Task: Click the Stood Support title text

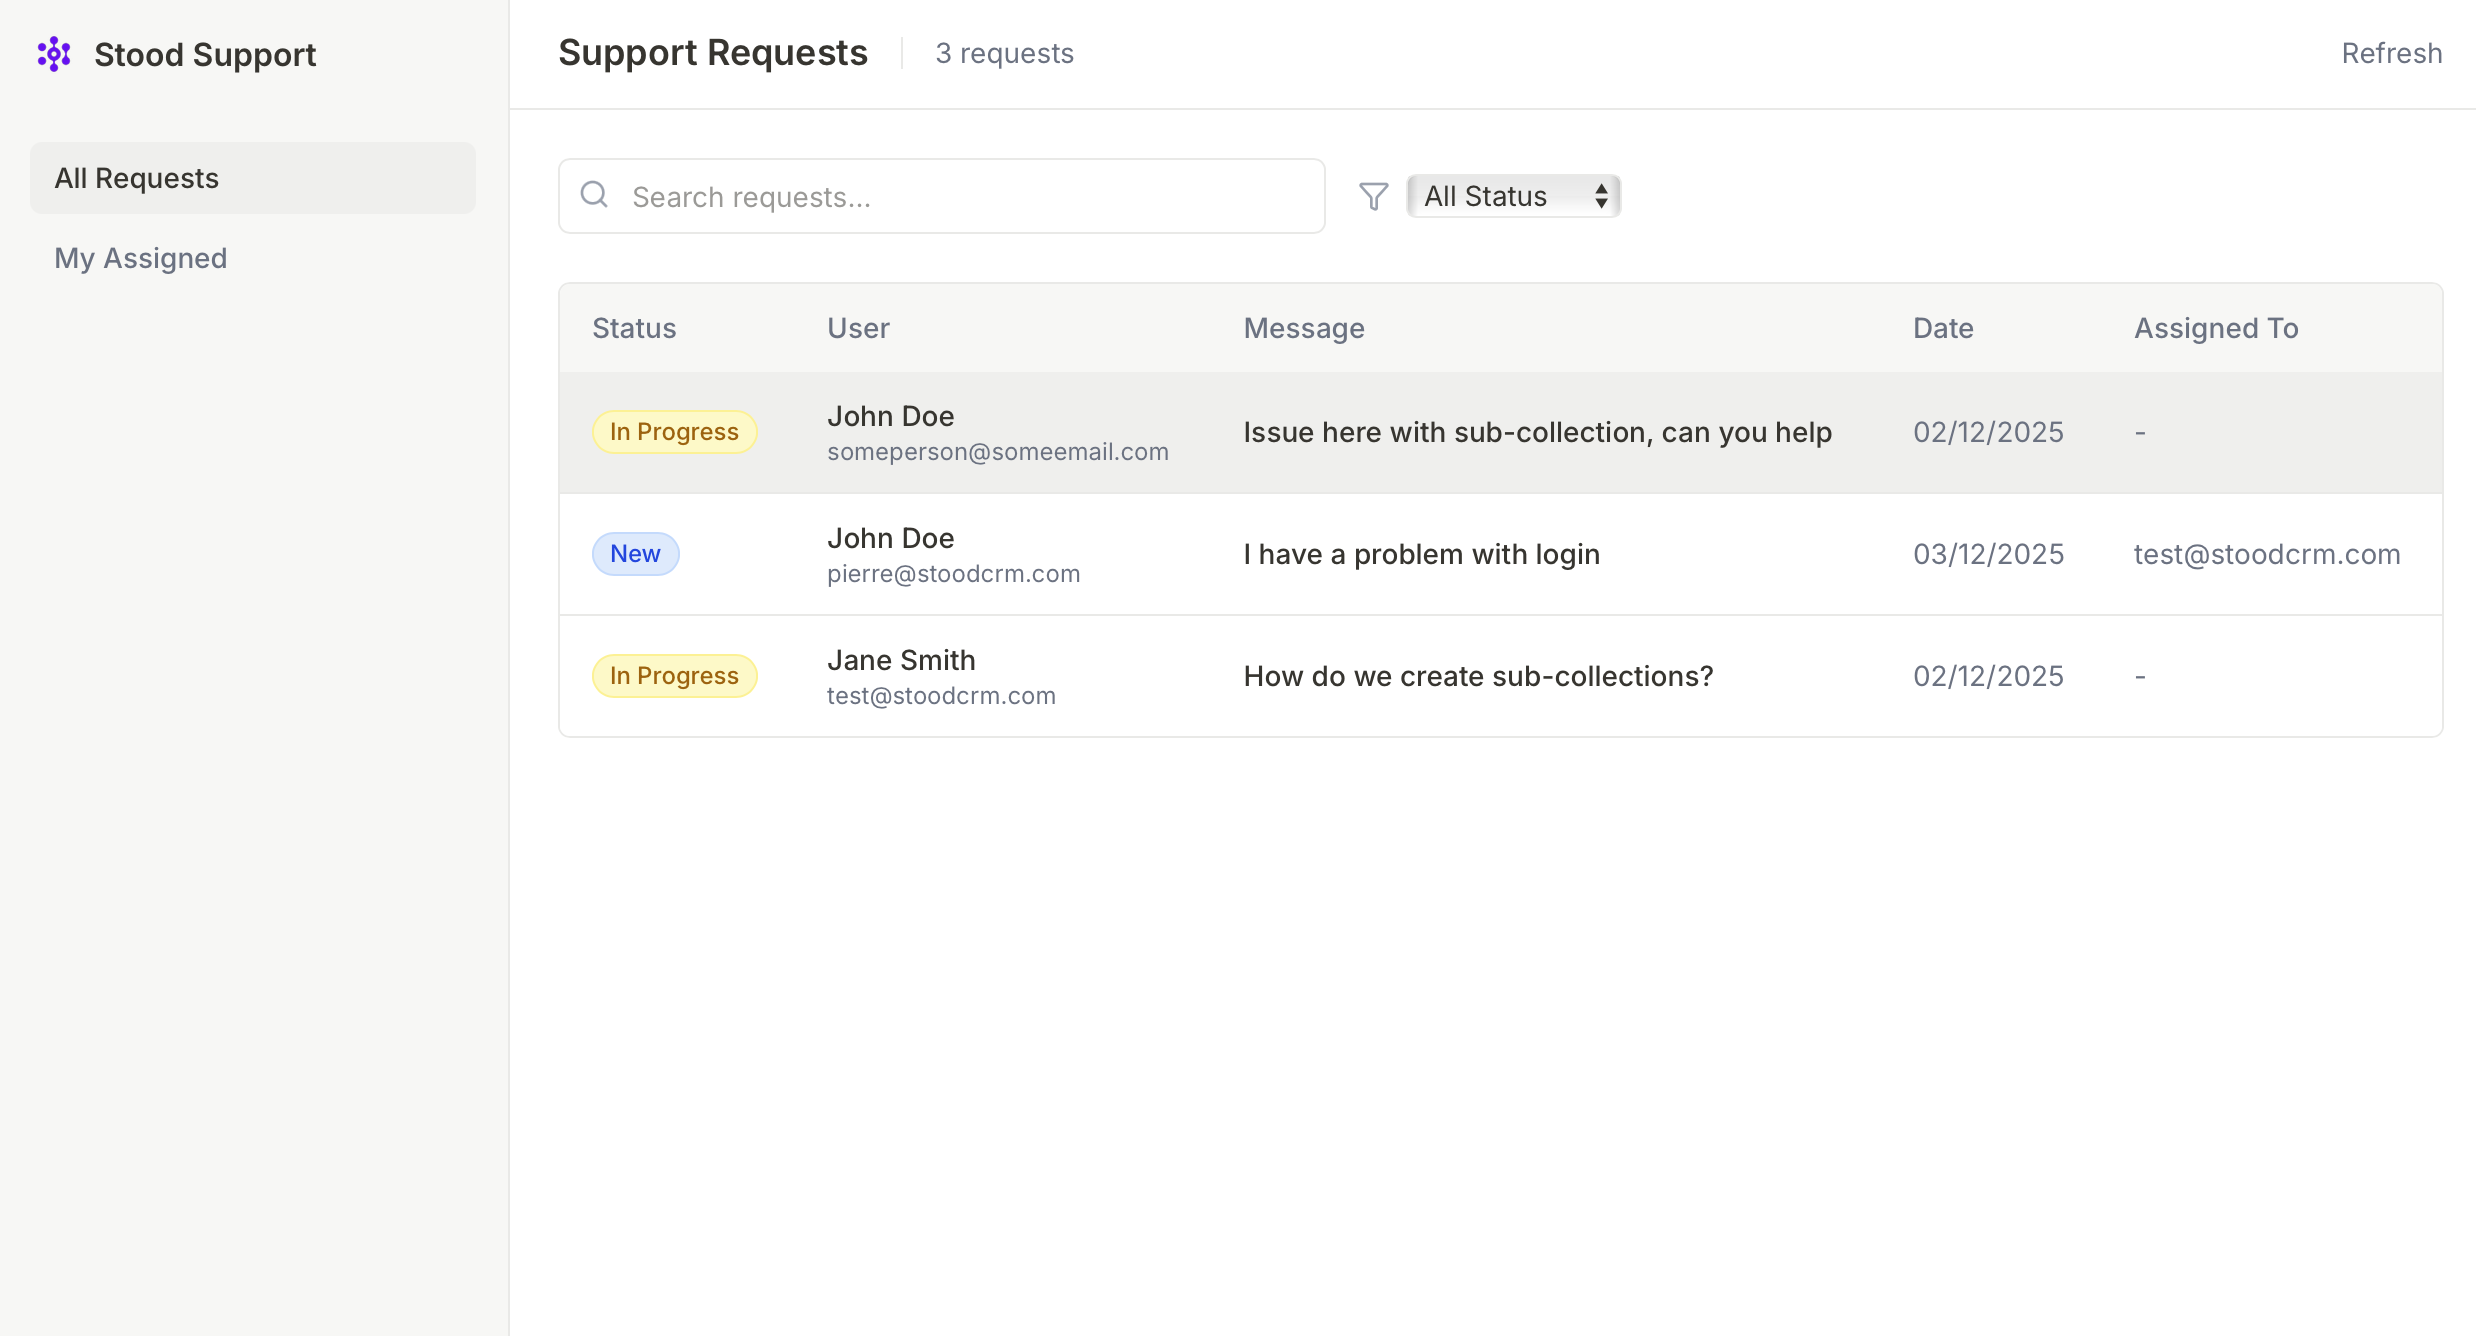Action: [205, 54]
